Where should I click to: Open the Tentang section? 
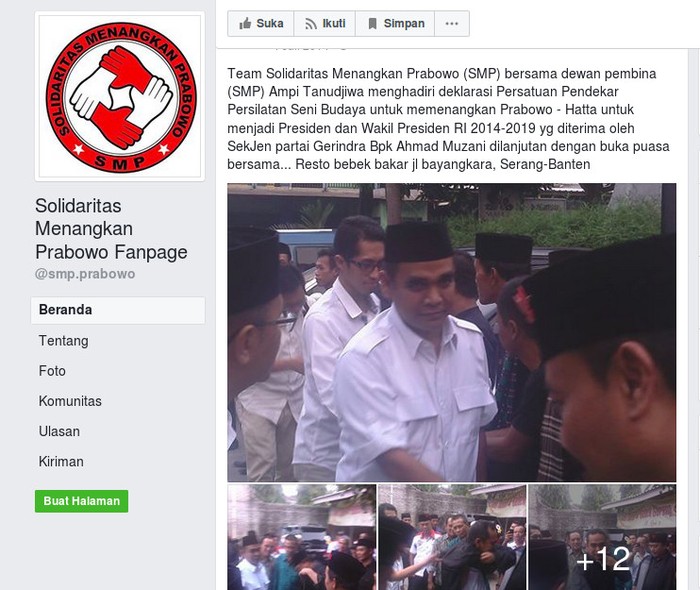63,341
